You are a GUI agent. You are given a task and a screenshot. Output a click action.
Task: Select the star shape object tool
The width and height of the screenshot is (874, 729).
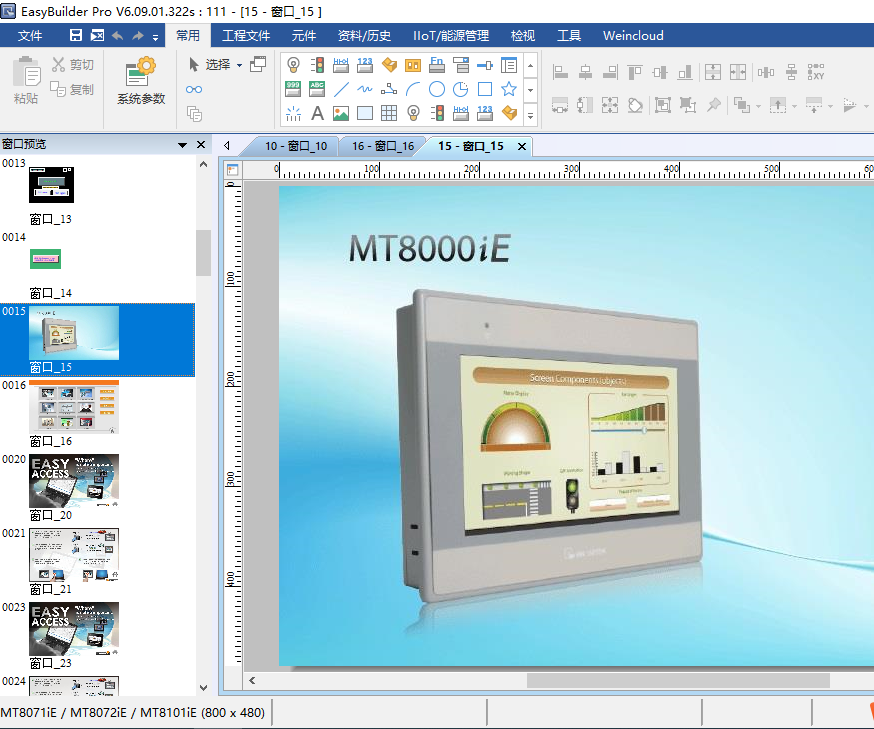coord(509,89)
